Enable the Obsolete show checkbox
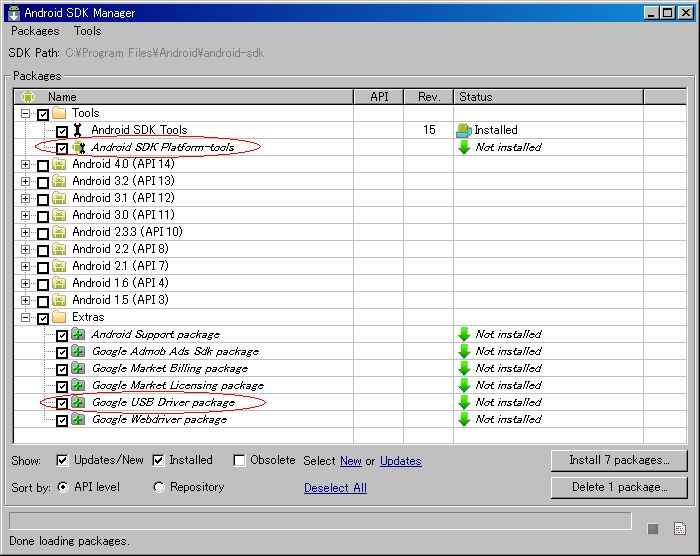This screenshot has height=556, width=700. pos(239,460)
